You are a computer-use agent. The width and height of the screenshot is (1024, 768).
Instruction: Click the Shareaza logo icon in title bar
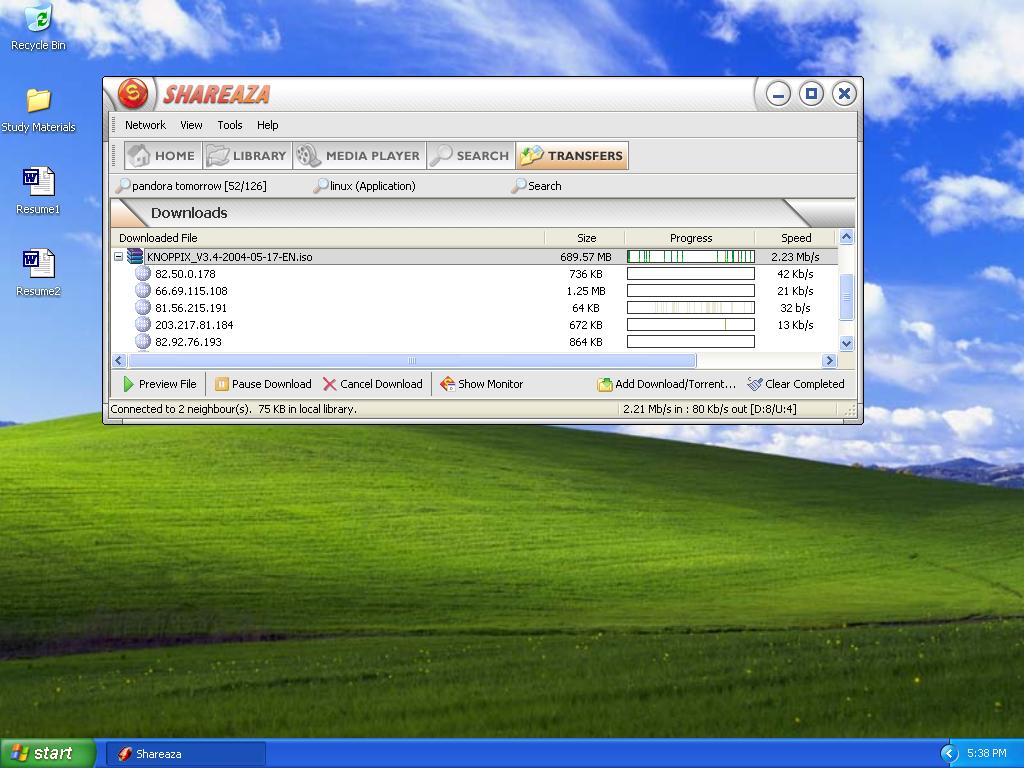[x=133, y=94]
